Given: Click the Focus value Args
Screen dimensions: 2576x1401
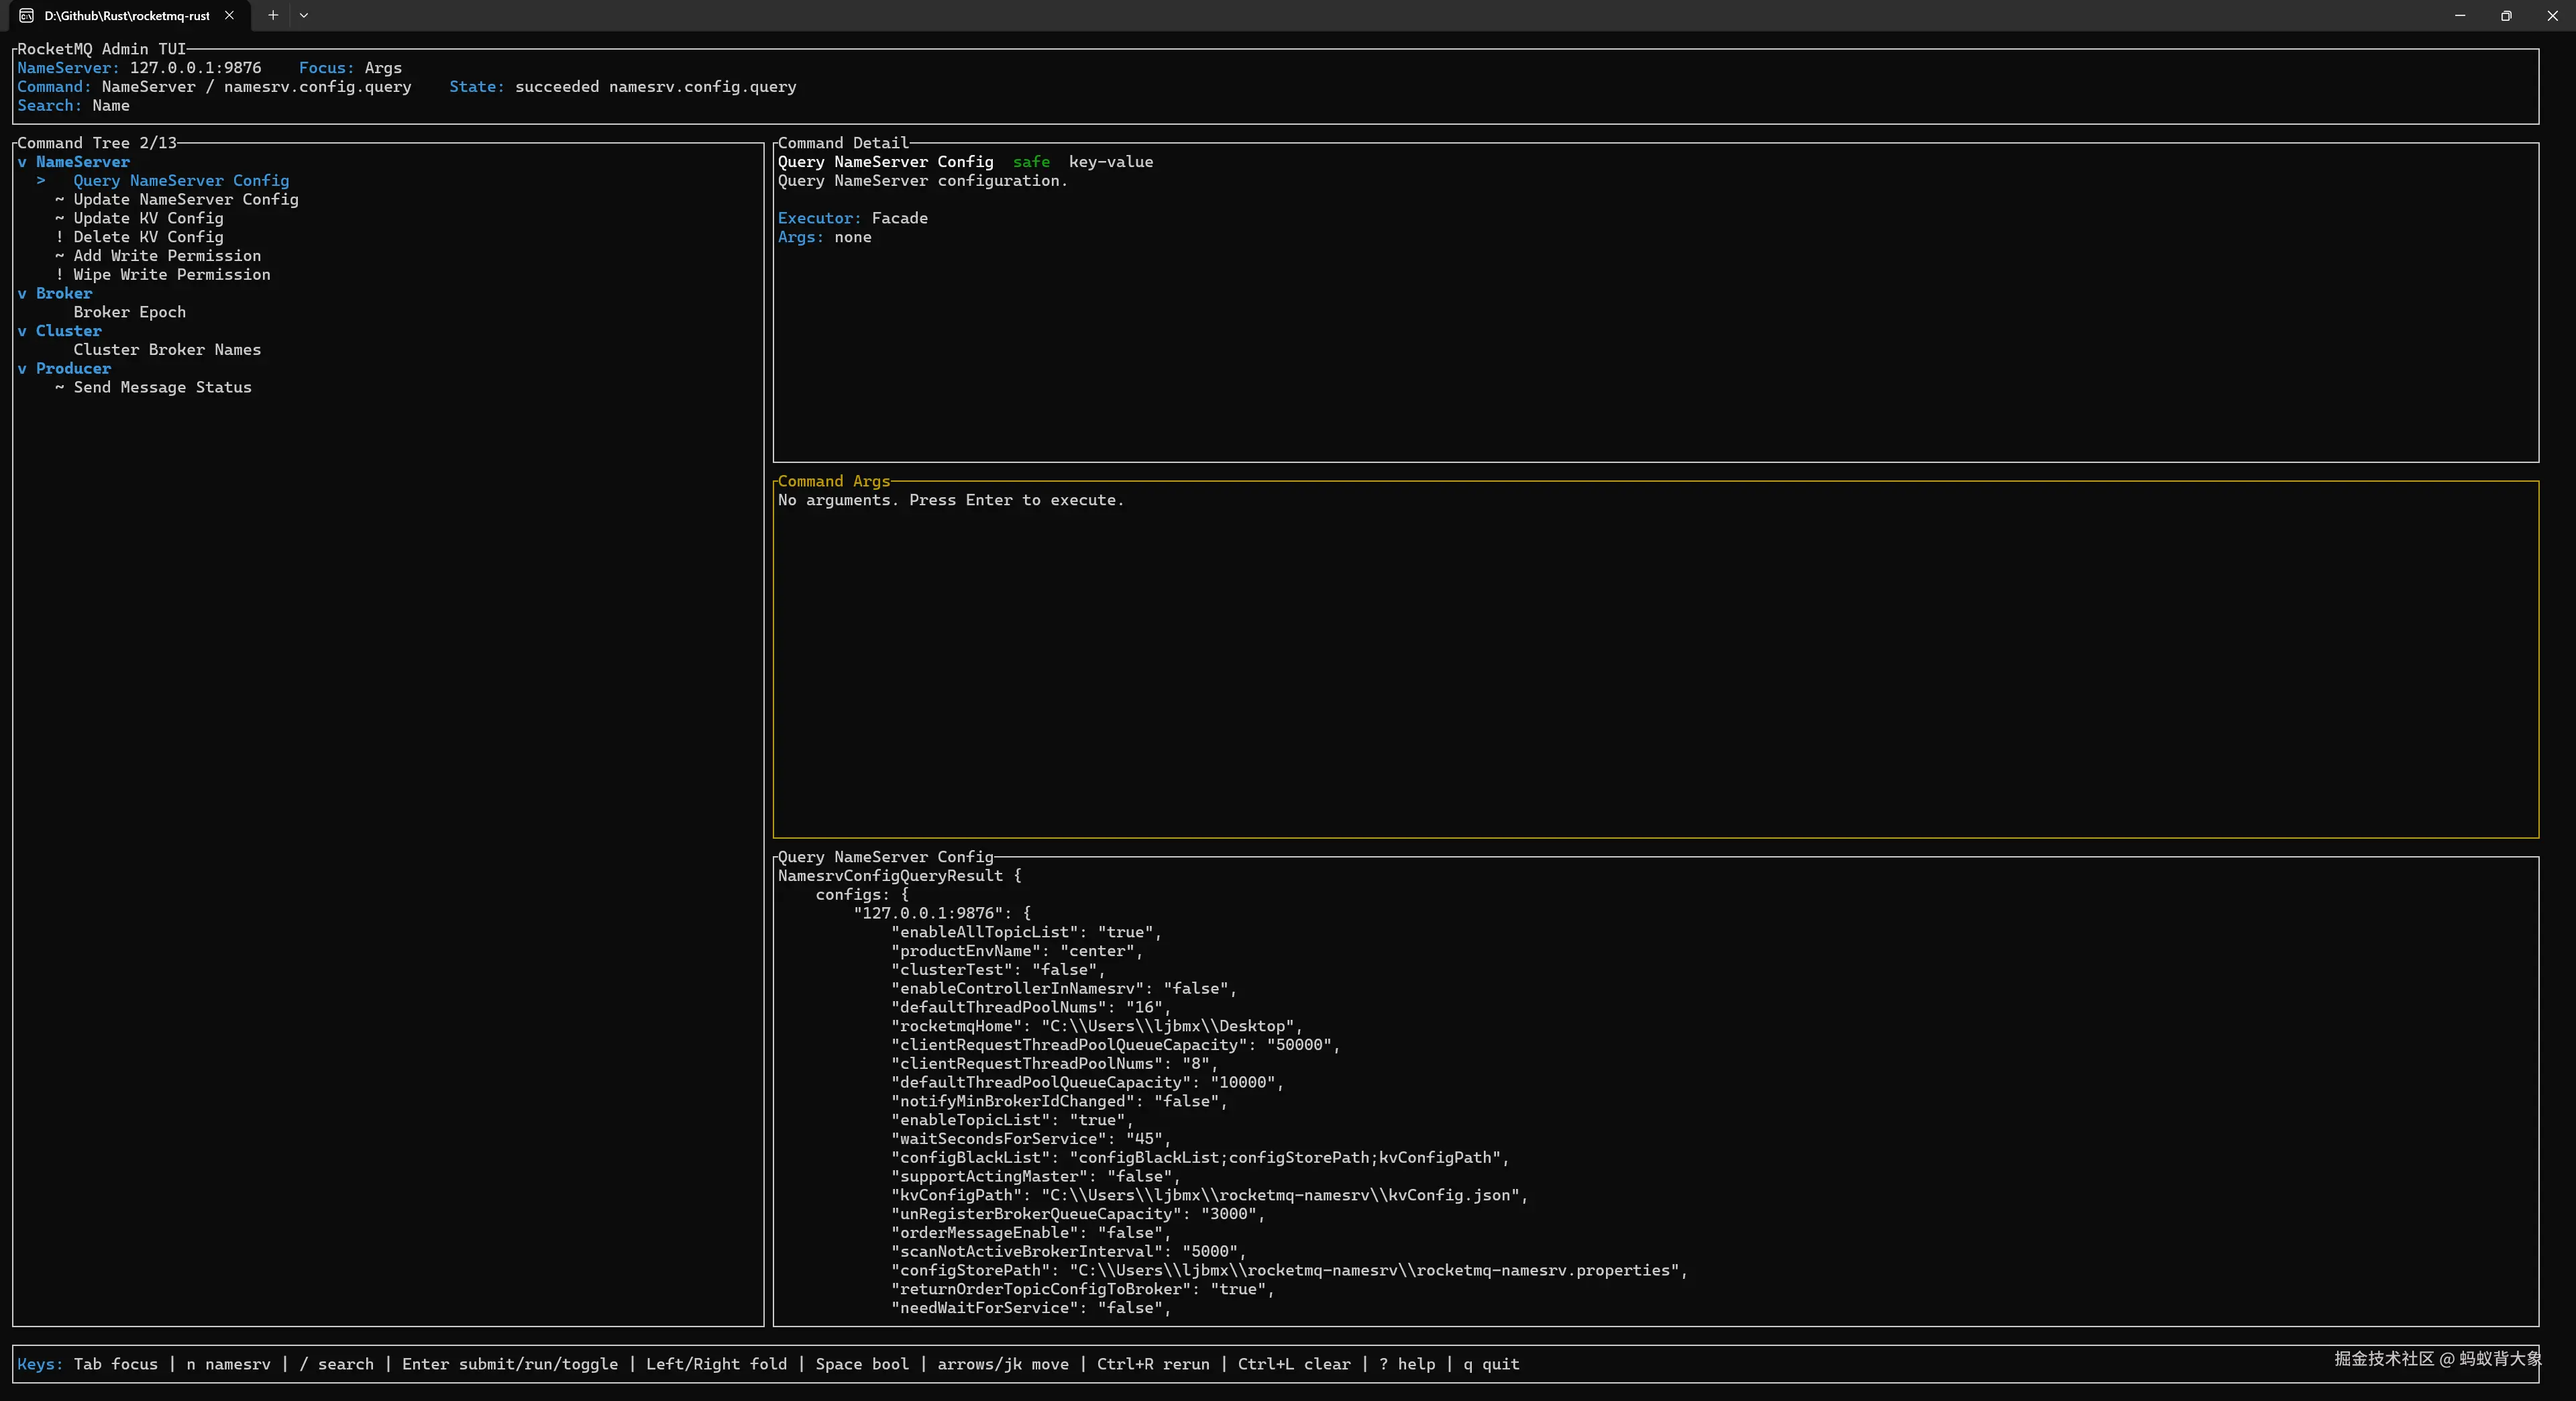Looking at the screenshot, I should point(383,68).
